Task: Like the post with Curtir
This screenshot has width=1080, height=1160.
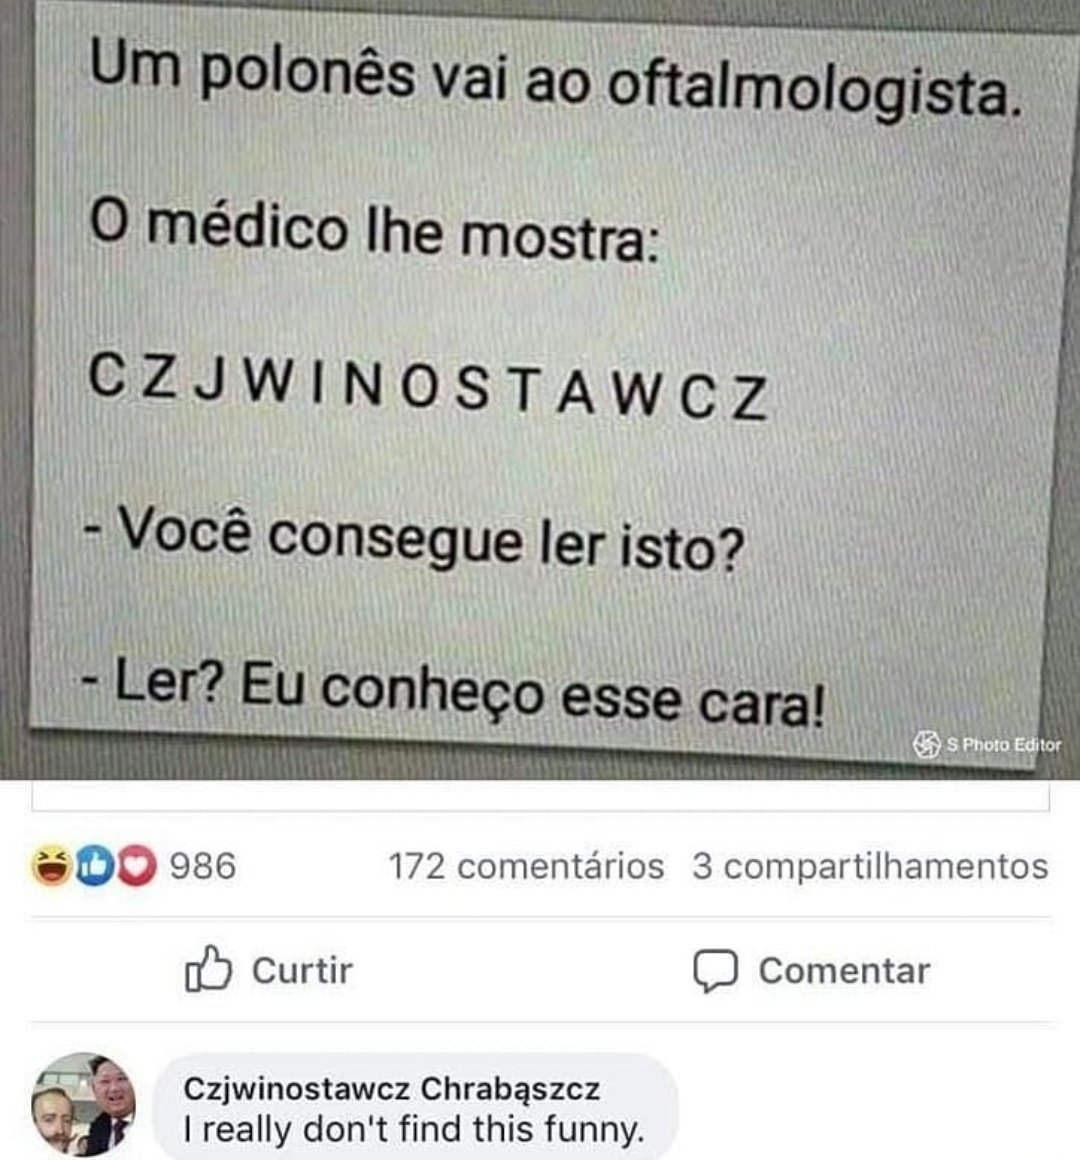Action: pyautogui.click(x=269, y=970)
